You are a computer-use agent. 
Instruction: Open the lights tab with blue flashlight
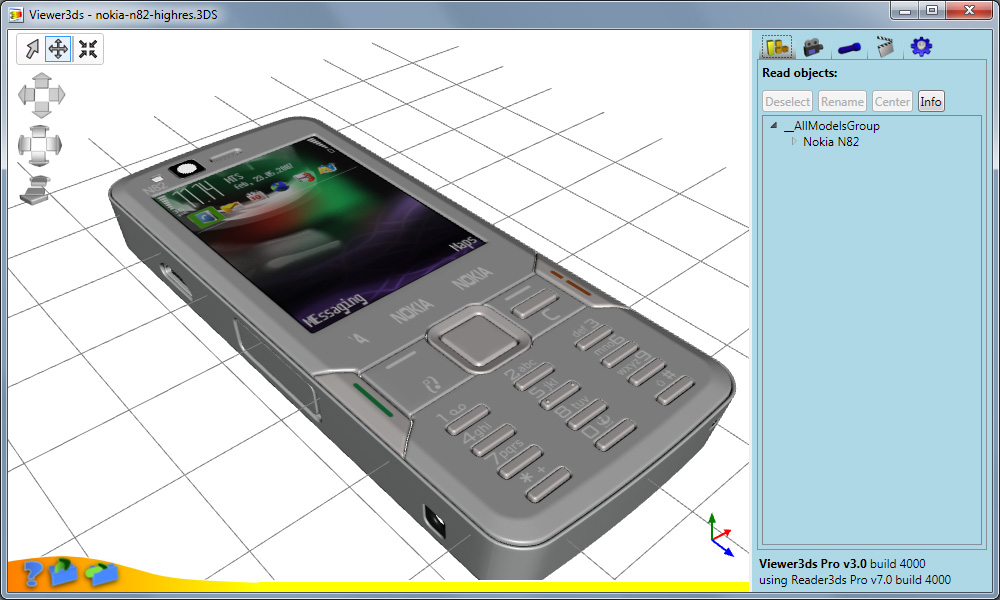click(x=849, y=47)
